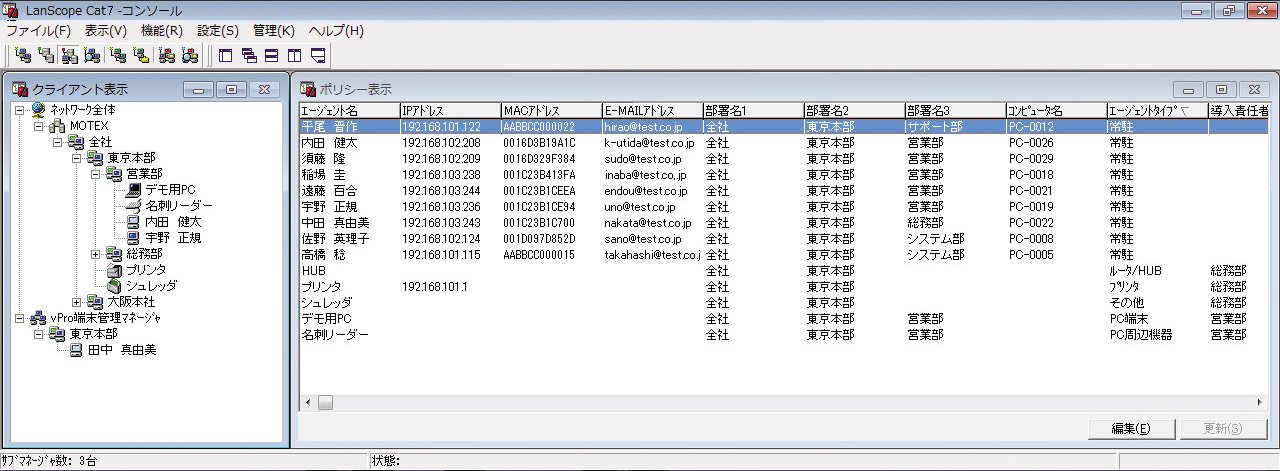Open the 管理(K) menu
The image size is (1280, 471).
[x=274, y=31]
